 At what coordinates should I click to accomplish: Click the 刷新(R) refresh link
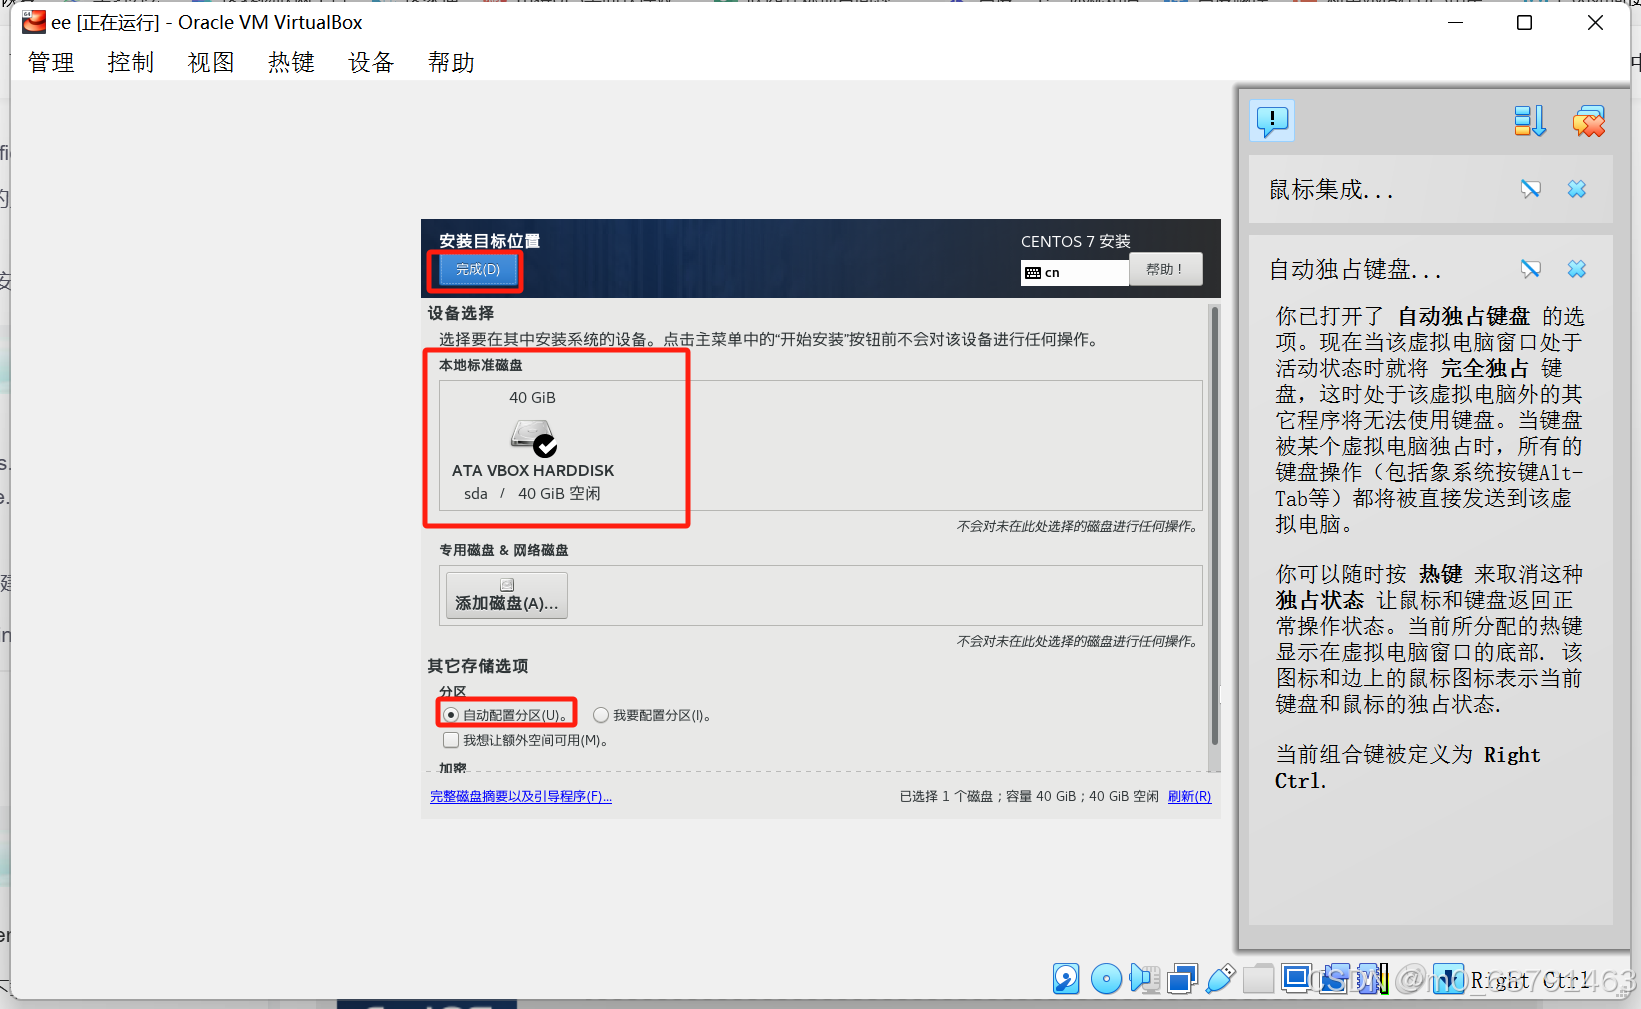[x=1189, y=796]
